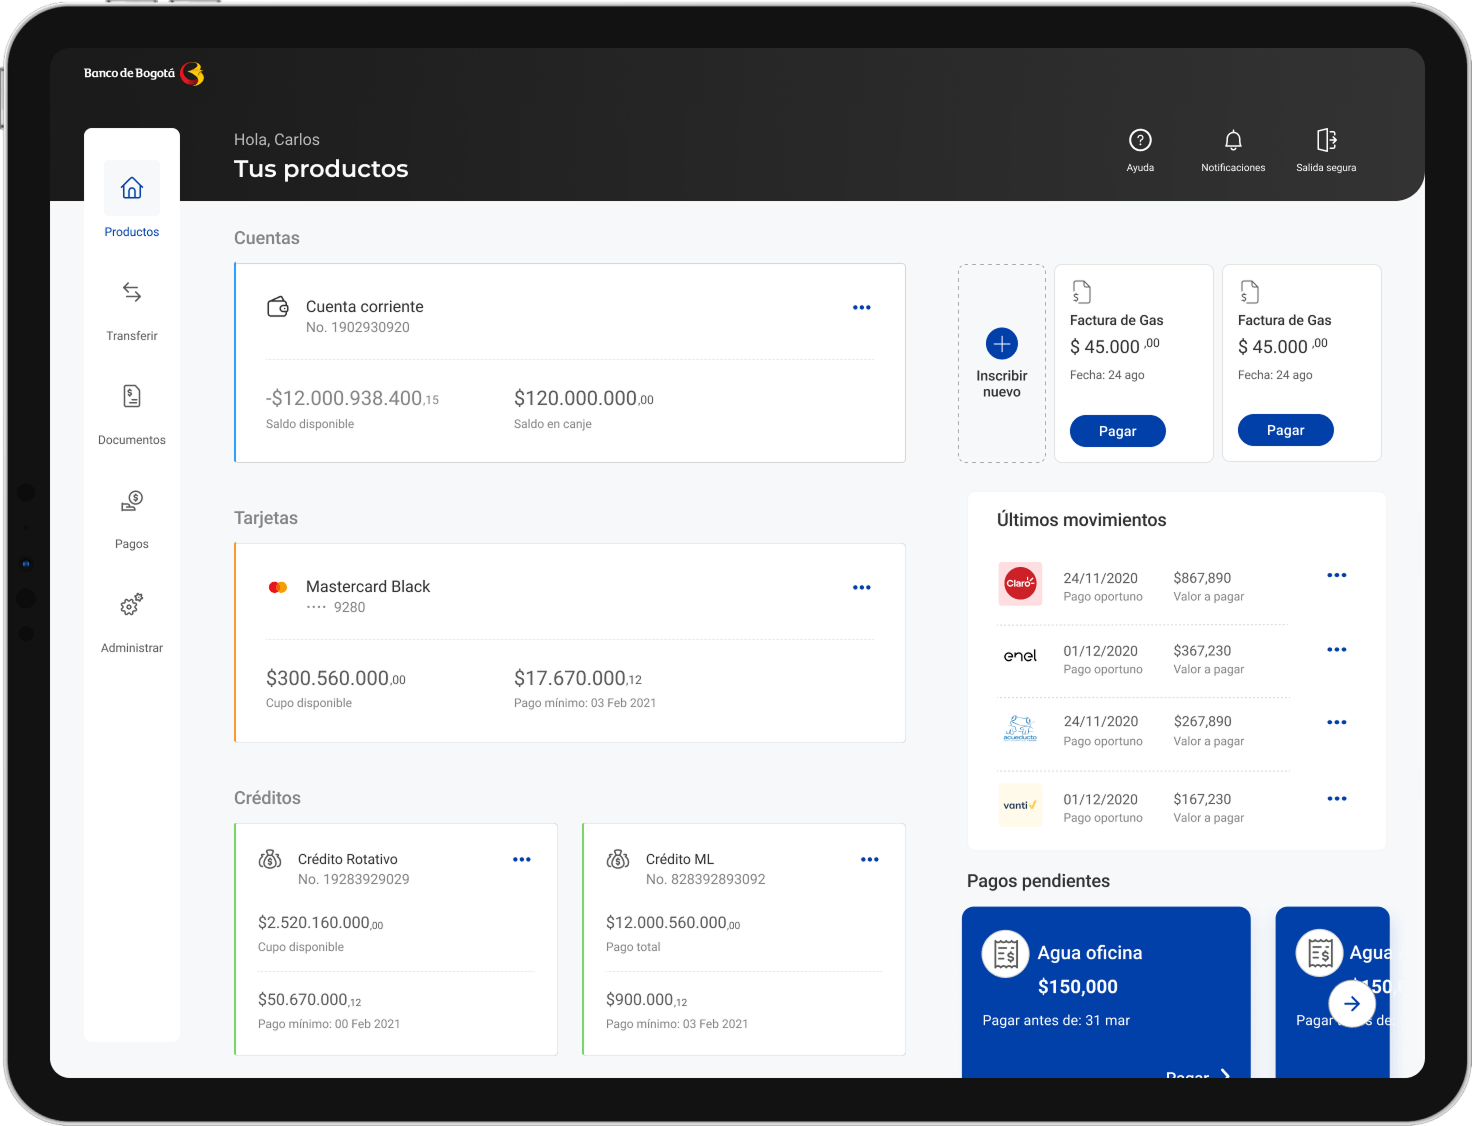Click the next arrow in Pagos pendientes
Image resolution: width=1472 pixels, height=1126 pixels.
pos(1351,1004)
